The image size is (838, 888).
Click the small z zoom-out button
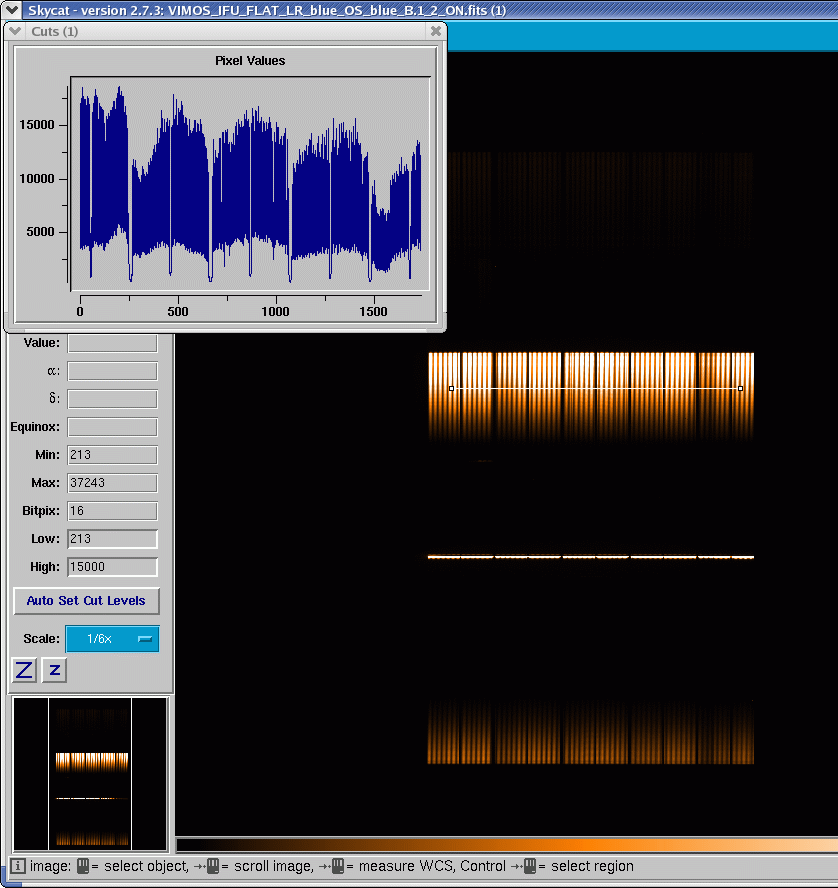point(54,671)
